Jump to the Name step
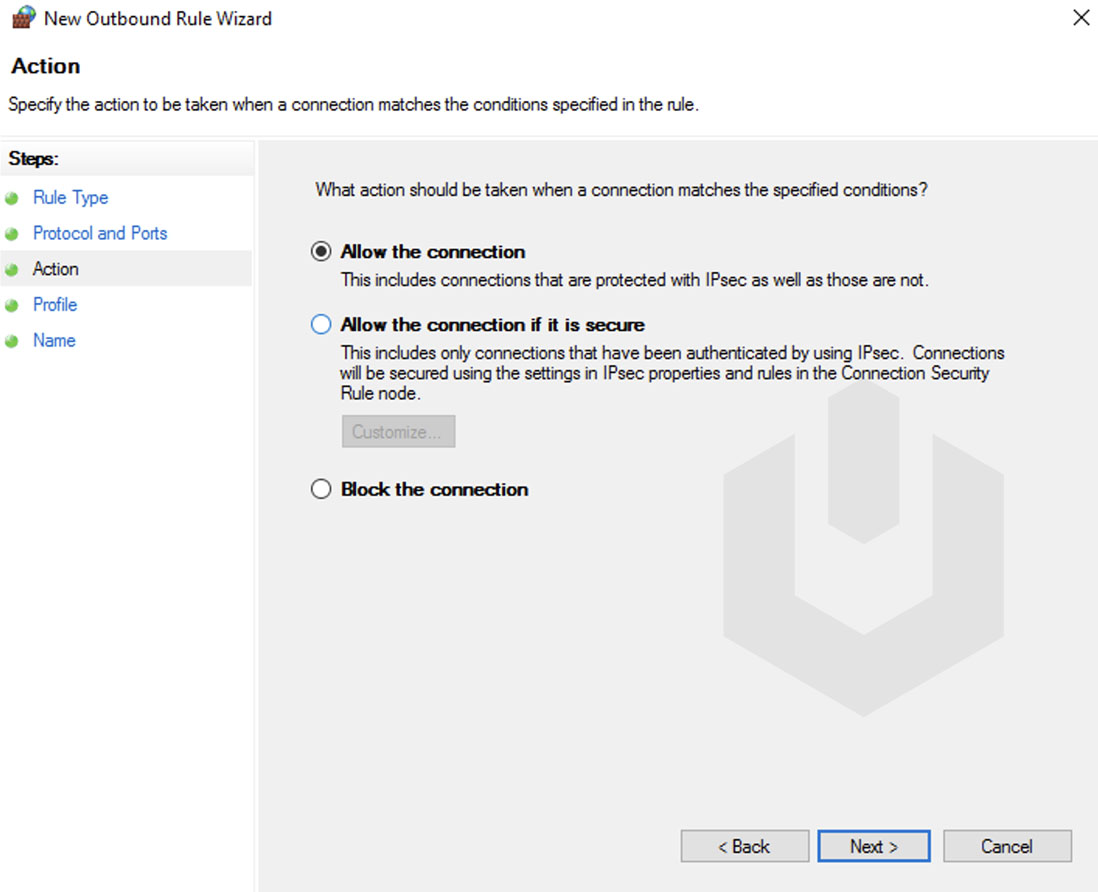Viewport: 1098px width, 892px height. (x=54, y=341)
